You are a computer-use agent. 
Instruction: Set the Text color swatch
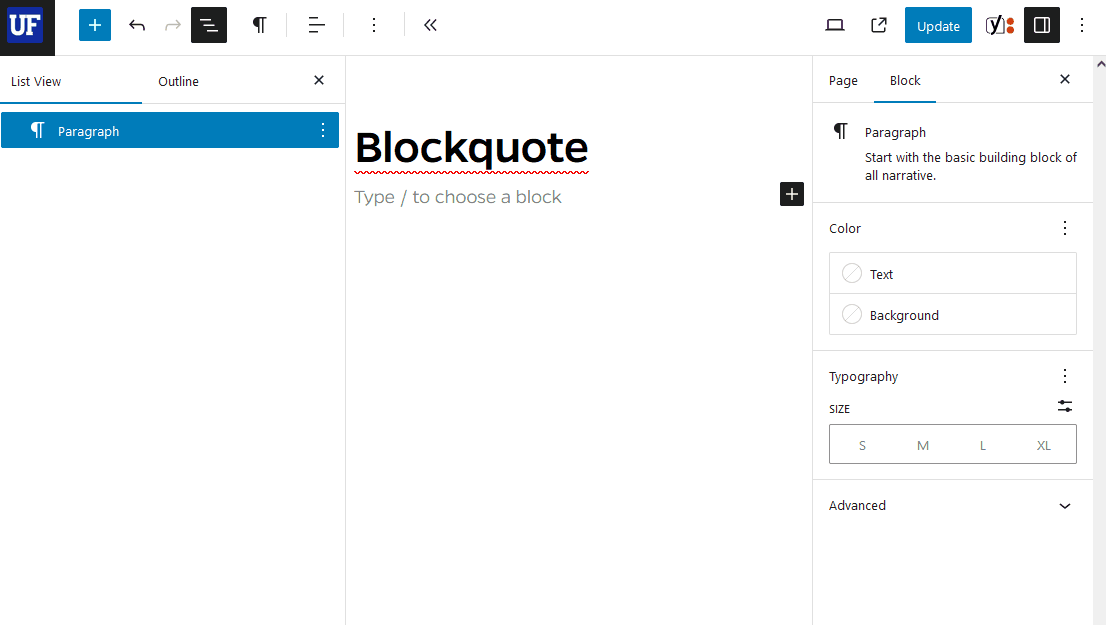(852, 273)
